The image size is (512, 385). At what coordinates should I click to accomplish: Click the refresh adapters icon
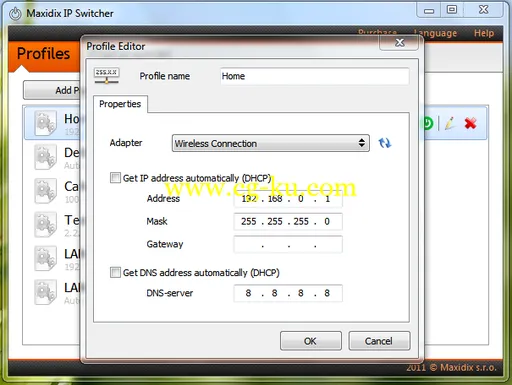[385, 143]
